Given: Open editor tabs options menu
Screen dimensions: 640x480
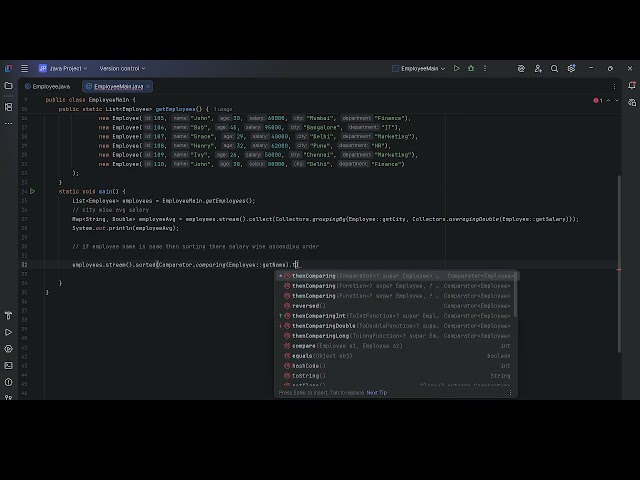Looking at the screenshot, I should click(614, 86).
